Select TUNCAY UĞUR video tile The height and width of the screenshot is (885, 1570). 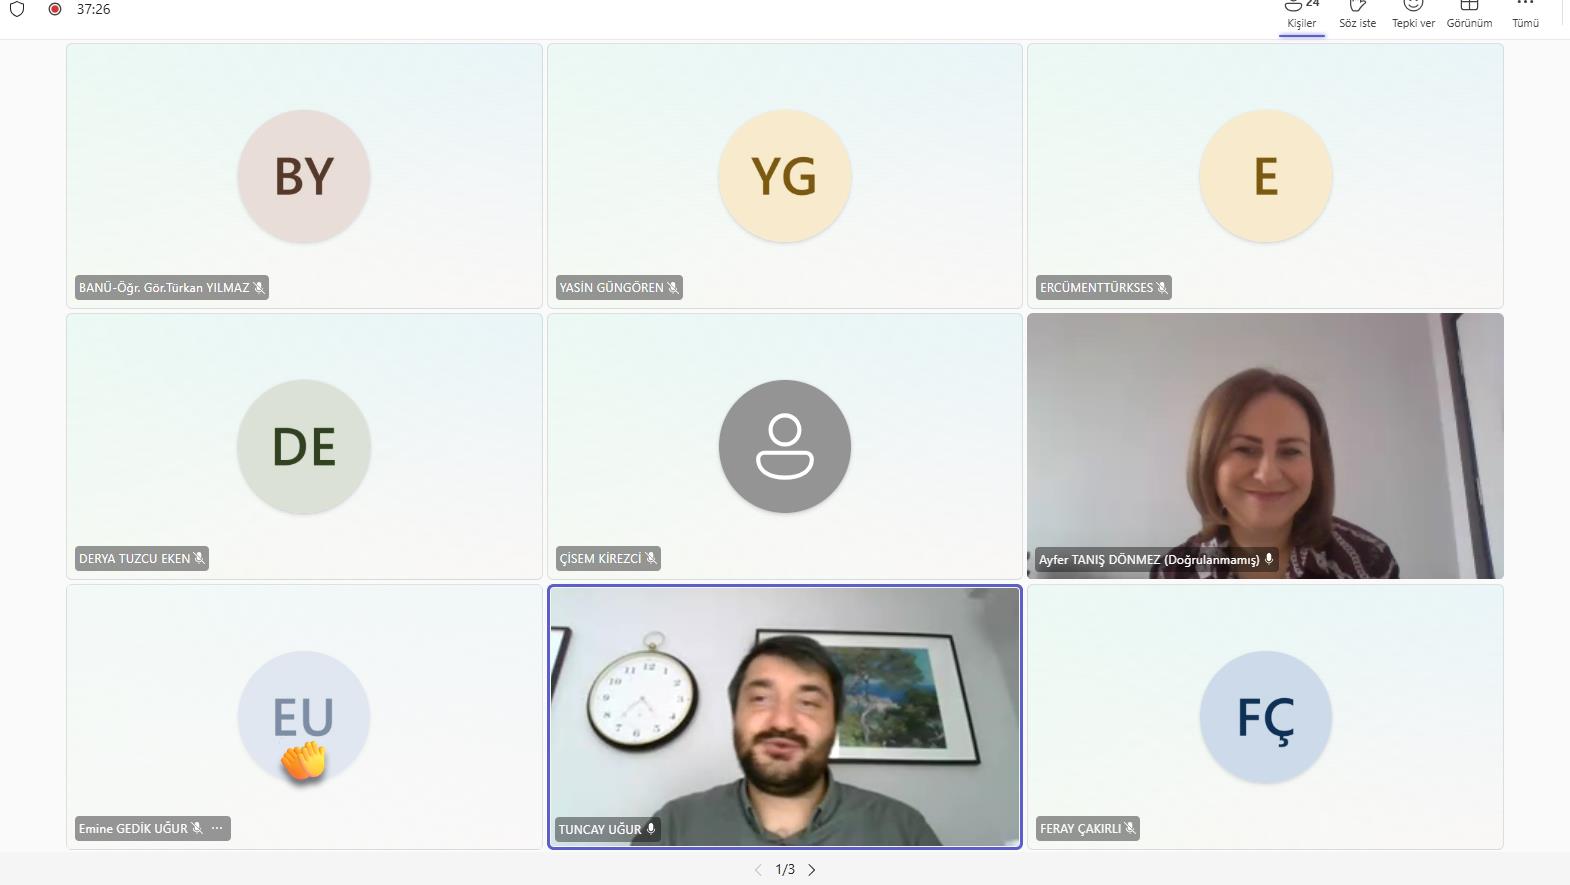(785, 717)
